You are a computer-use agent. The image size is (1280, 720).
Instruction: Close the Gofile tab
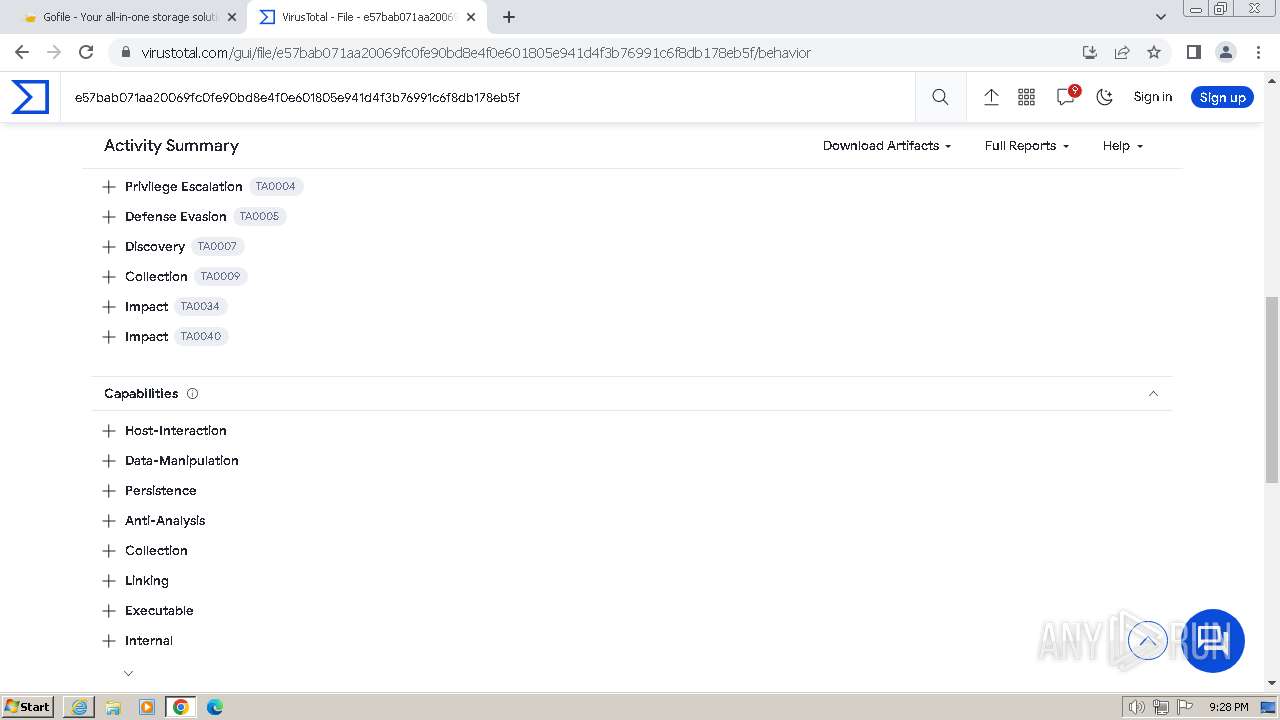pyautogui.click(x=232, y=17)
